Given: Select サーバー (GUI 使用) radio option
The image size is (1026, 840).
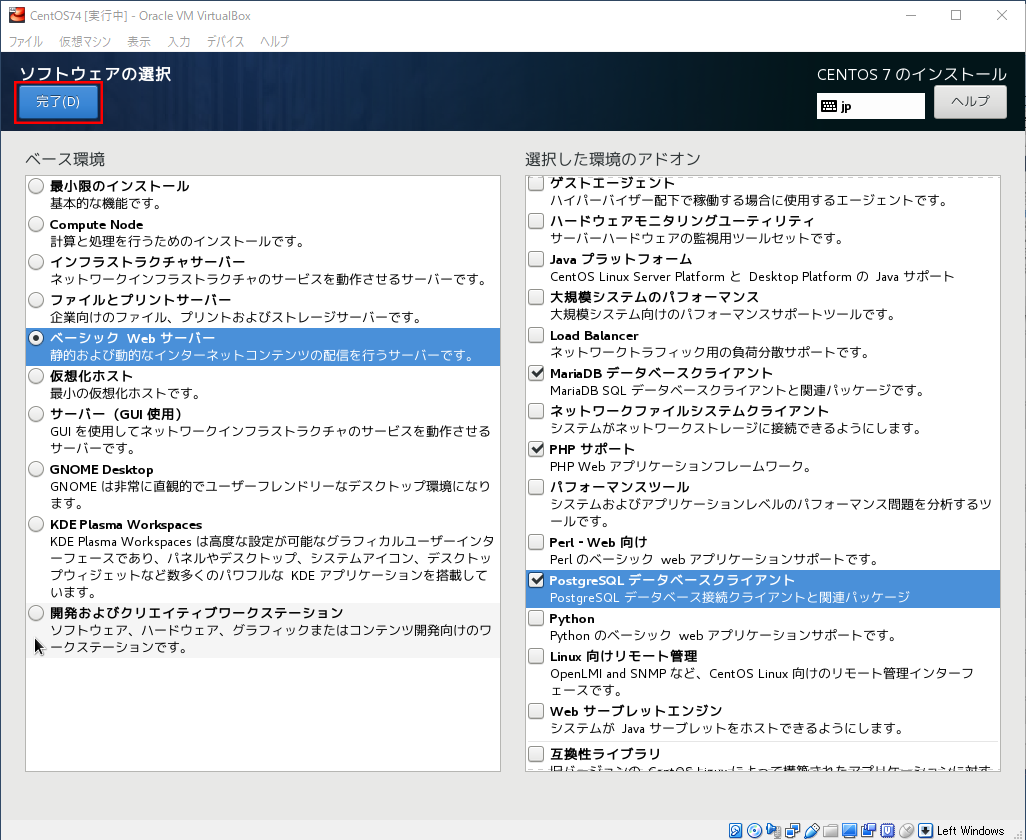Looking at the screenshot, I should click(x=36, y=414).
